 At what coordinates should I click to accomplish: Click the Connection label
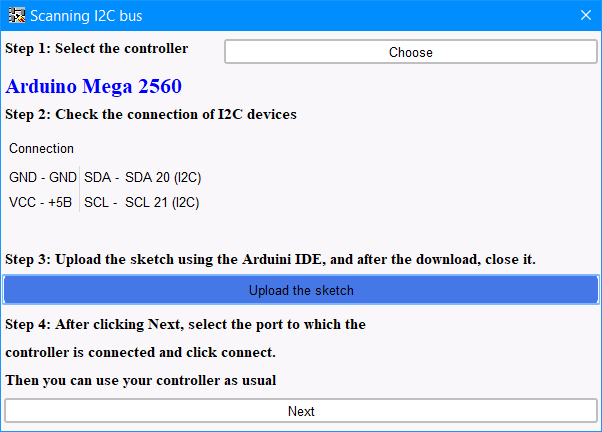click(x=41, y=149)
